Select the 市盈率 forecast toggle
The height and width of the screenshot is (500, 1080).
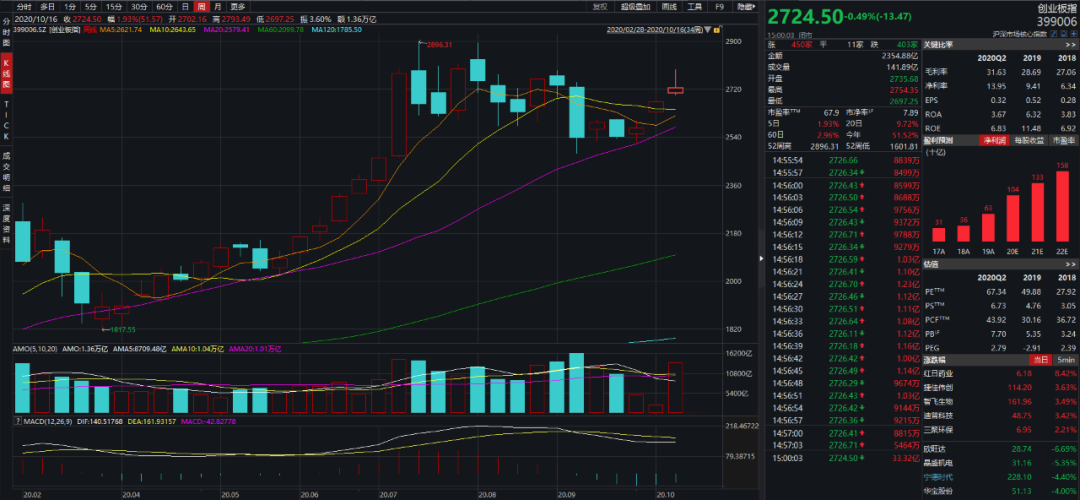click(x=1063, y=140)
